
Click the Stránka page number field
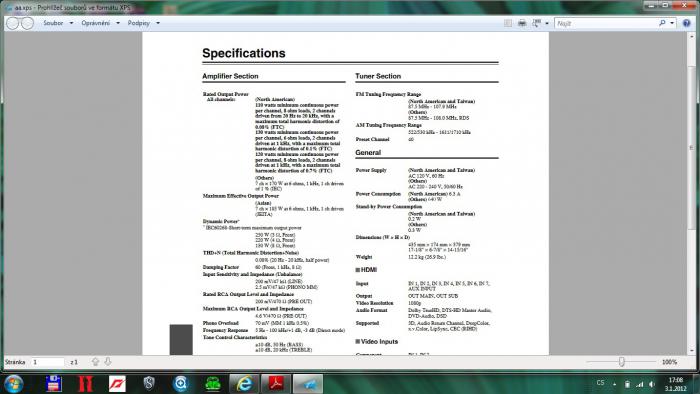tap(48, 362)
